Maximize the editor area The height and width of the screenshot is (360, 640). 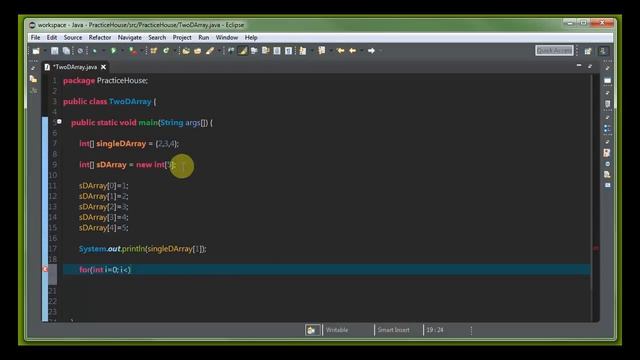[x=590, y=66]
